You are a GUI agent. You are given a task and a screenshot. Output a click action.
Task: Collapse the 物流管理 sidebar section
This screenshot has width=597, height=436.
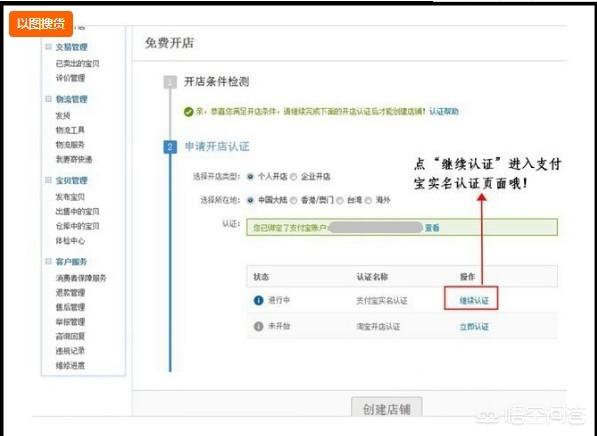coord(48,99)
